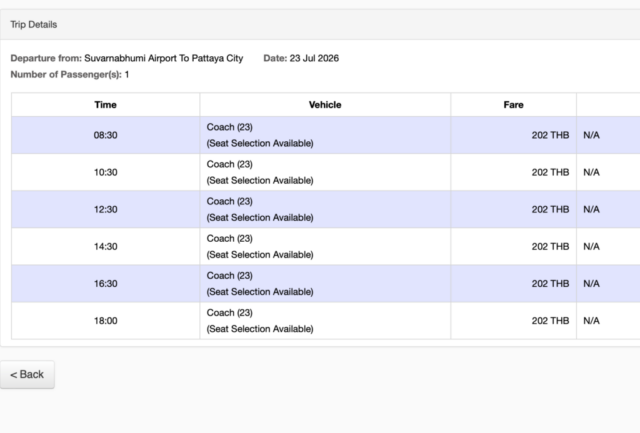Select the 10:30 departure row

coord(326,172)
